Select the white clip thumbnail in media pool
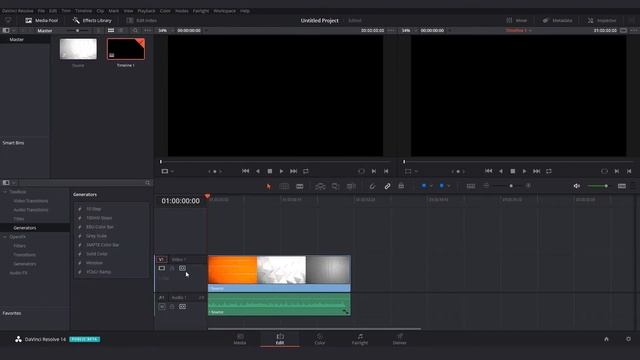This screenshot has height=360, width=640. click(x=78, y=49)
